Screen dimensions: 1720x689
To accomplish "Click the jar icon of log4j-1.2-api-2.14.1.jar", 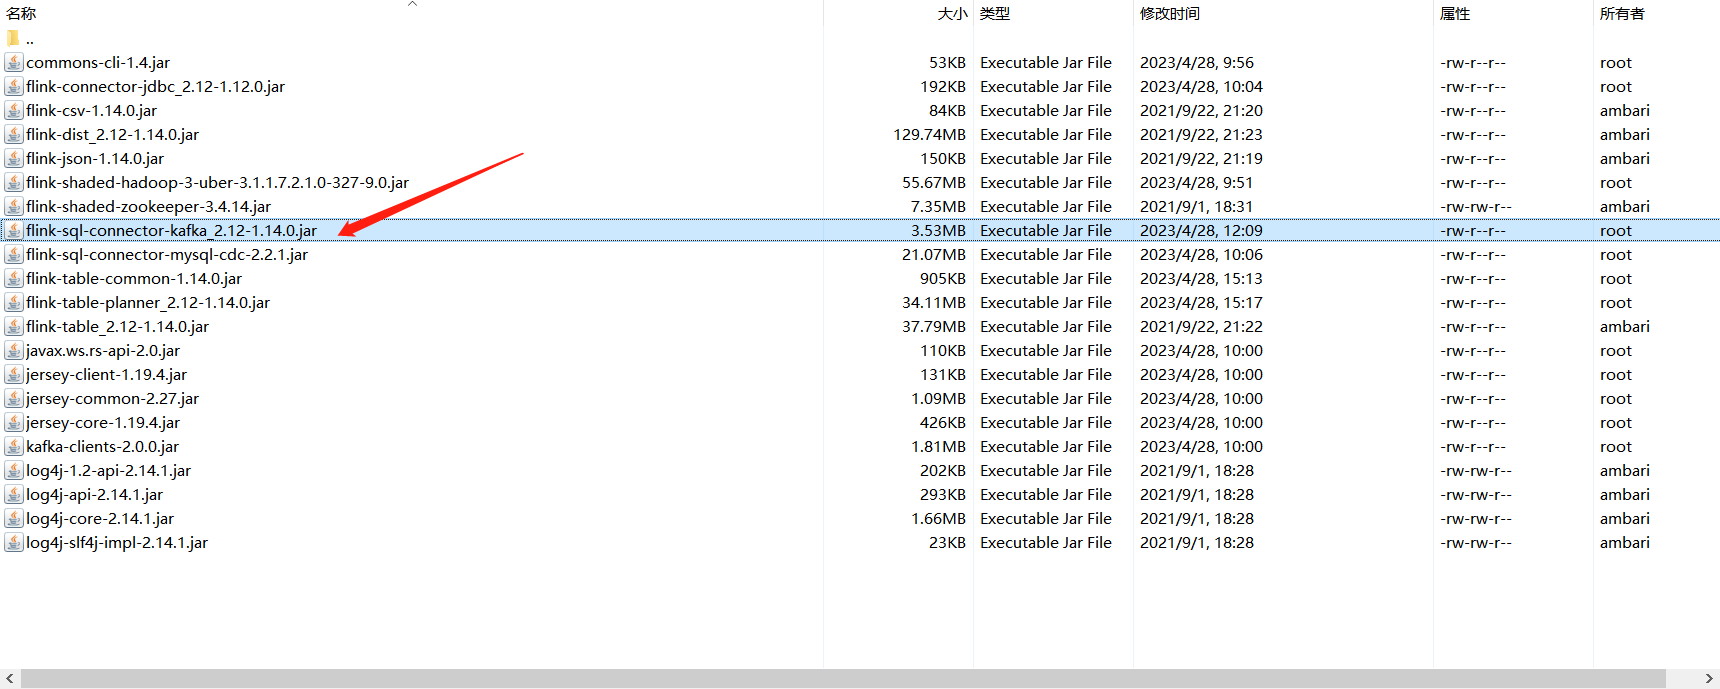I will coord(14,470).
